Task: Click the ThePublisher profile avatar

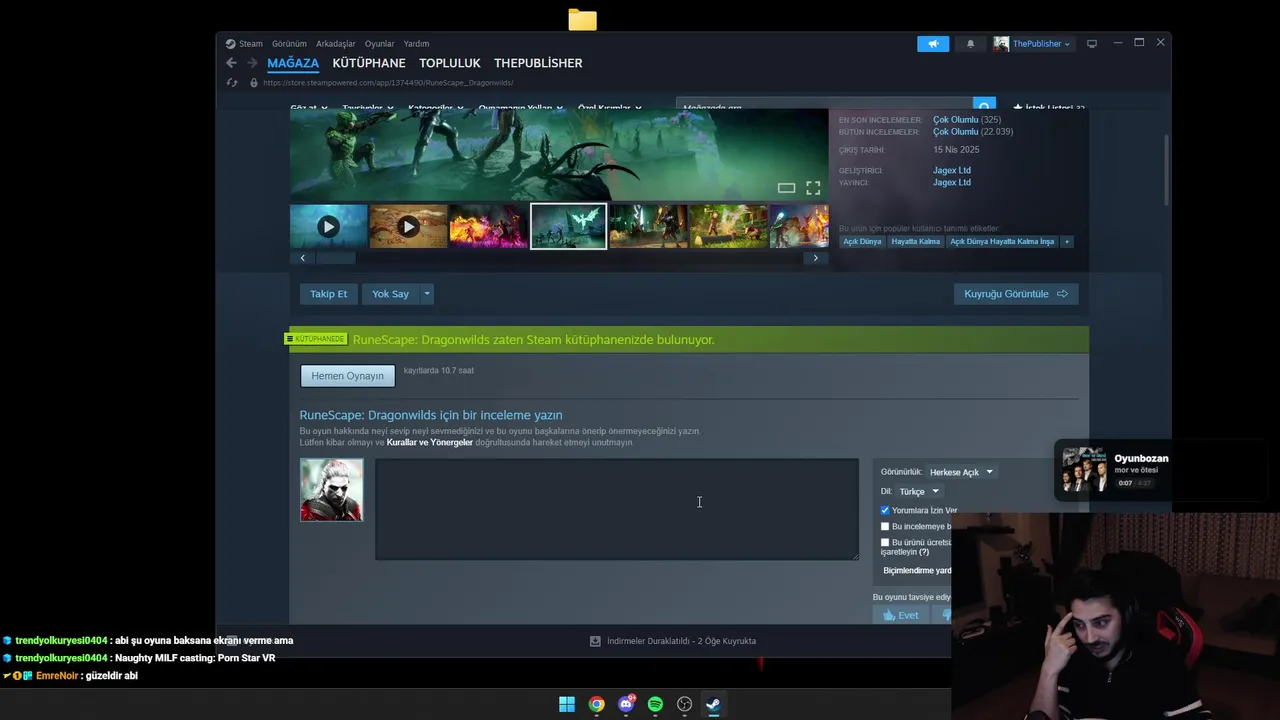Action: click(1001, 44)
